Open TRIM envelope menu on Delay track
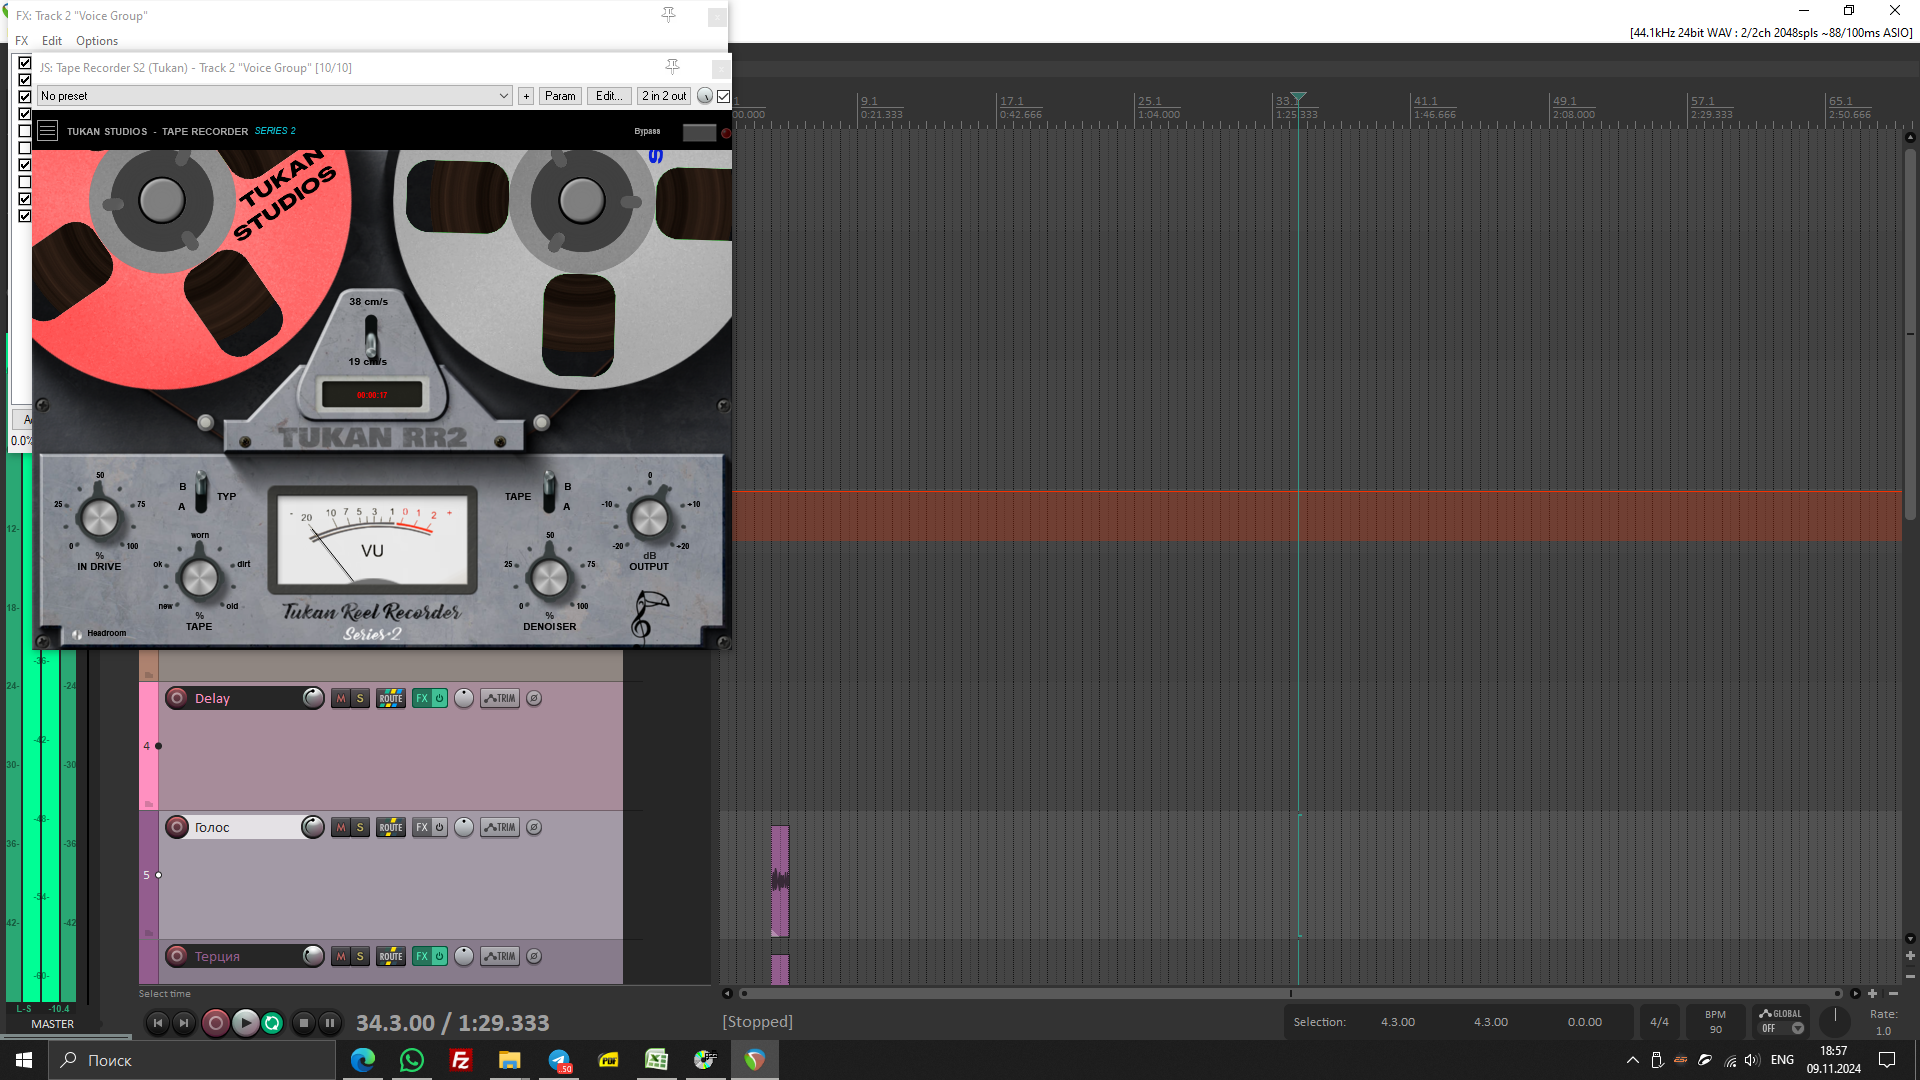Viewport: 1920px width, 1080px height. 500,698
